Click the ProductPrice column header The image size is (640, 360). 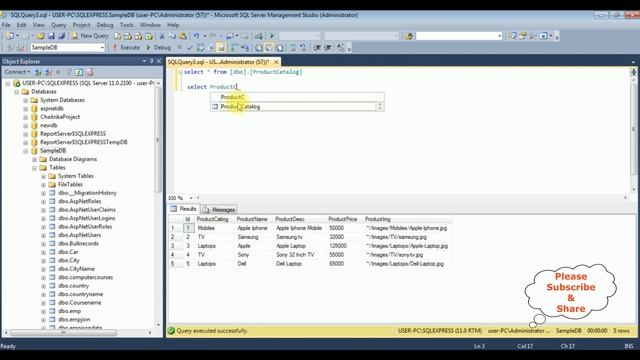pyautogui.click(x=343, y=219)
